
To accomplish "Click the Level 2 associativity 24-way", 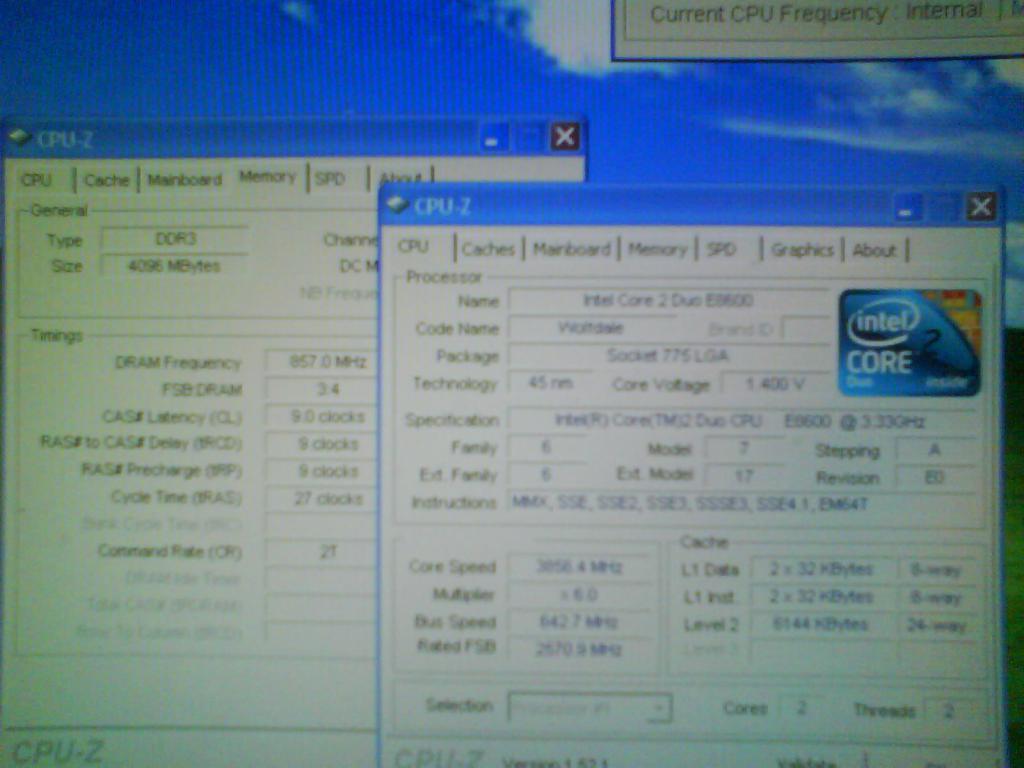I will (936, 626).
